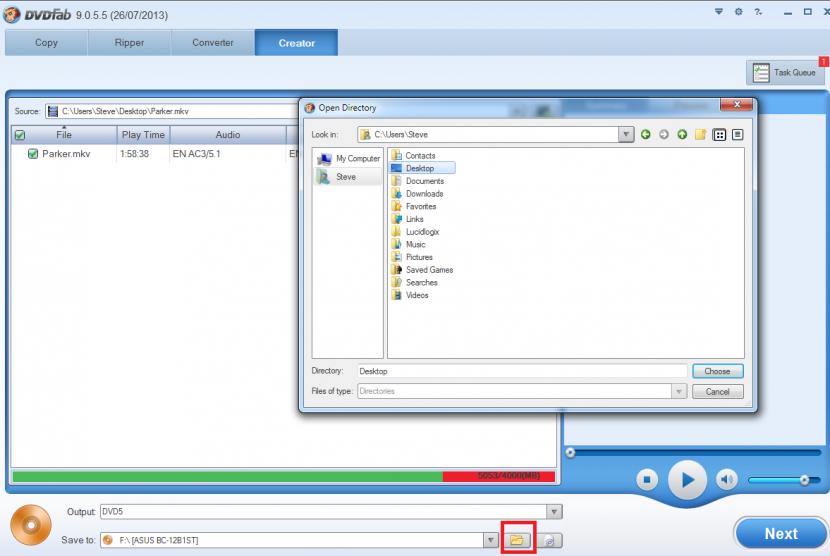Viewport: 830px width, 556px height.
Task: Click the stop playback button
Action: [646, 480]
